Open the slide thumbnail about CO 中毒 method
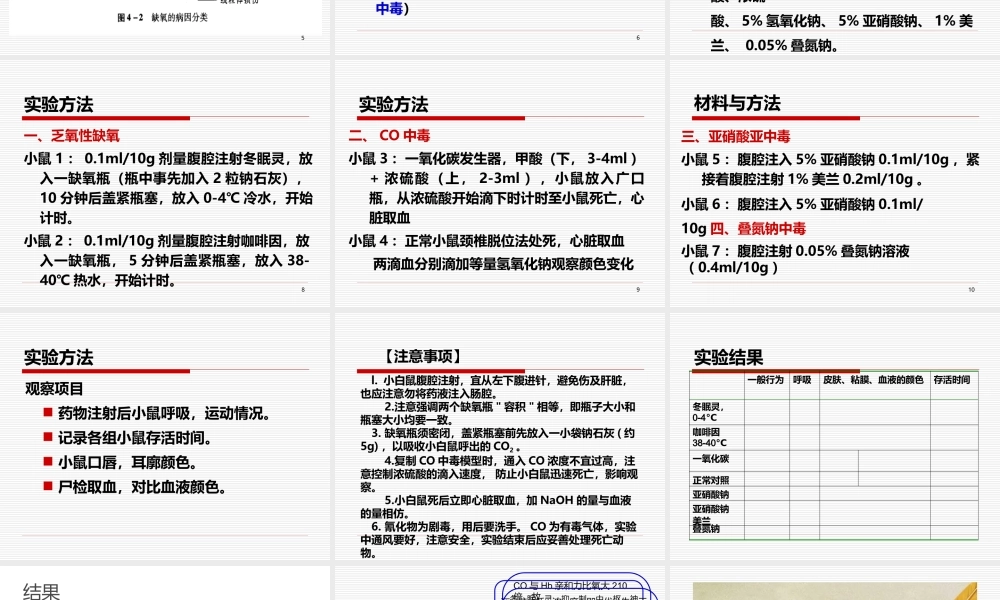Viewport: 1000px width, 600px height. pos(499,184)
